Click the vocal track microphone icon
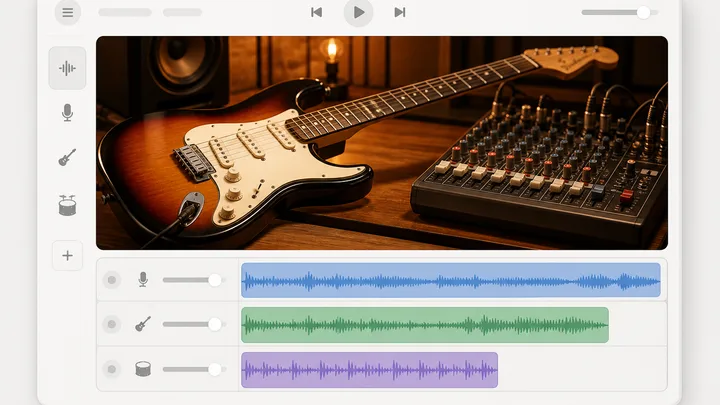The width and height of the screenshot is (720, 405). tap(143, 280)
